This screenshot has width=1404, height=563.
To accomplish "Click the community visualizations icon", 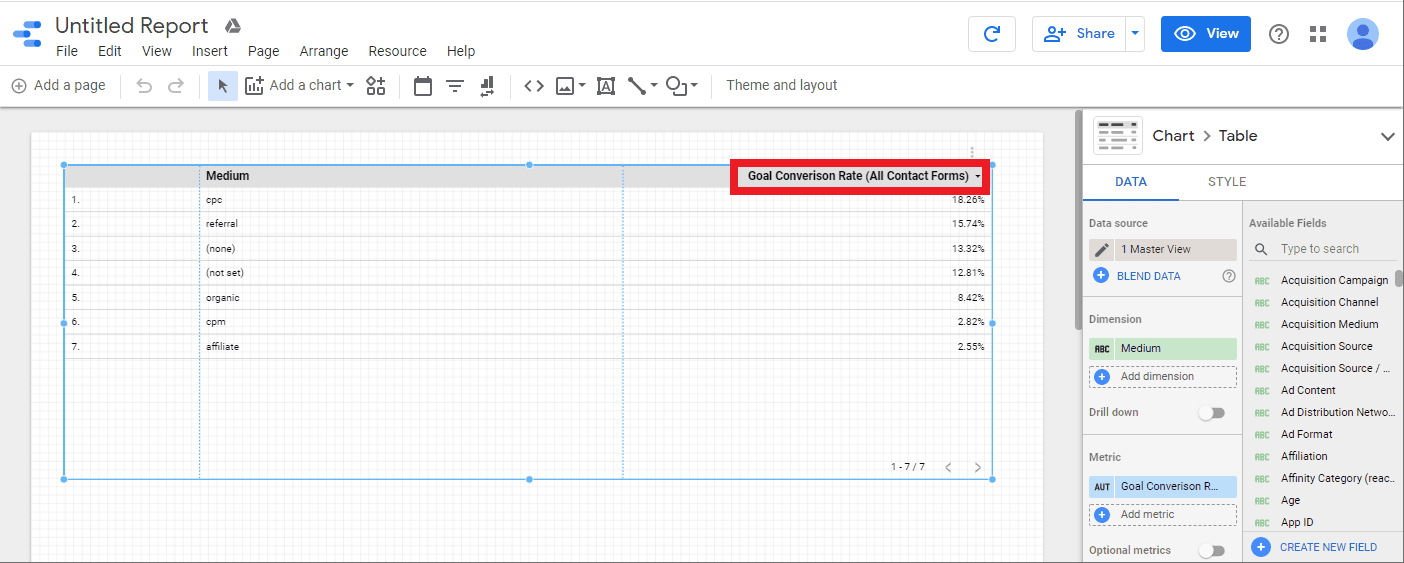I will point(376,86).
